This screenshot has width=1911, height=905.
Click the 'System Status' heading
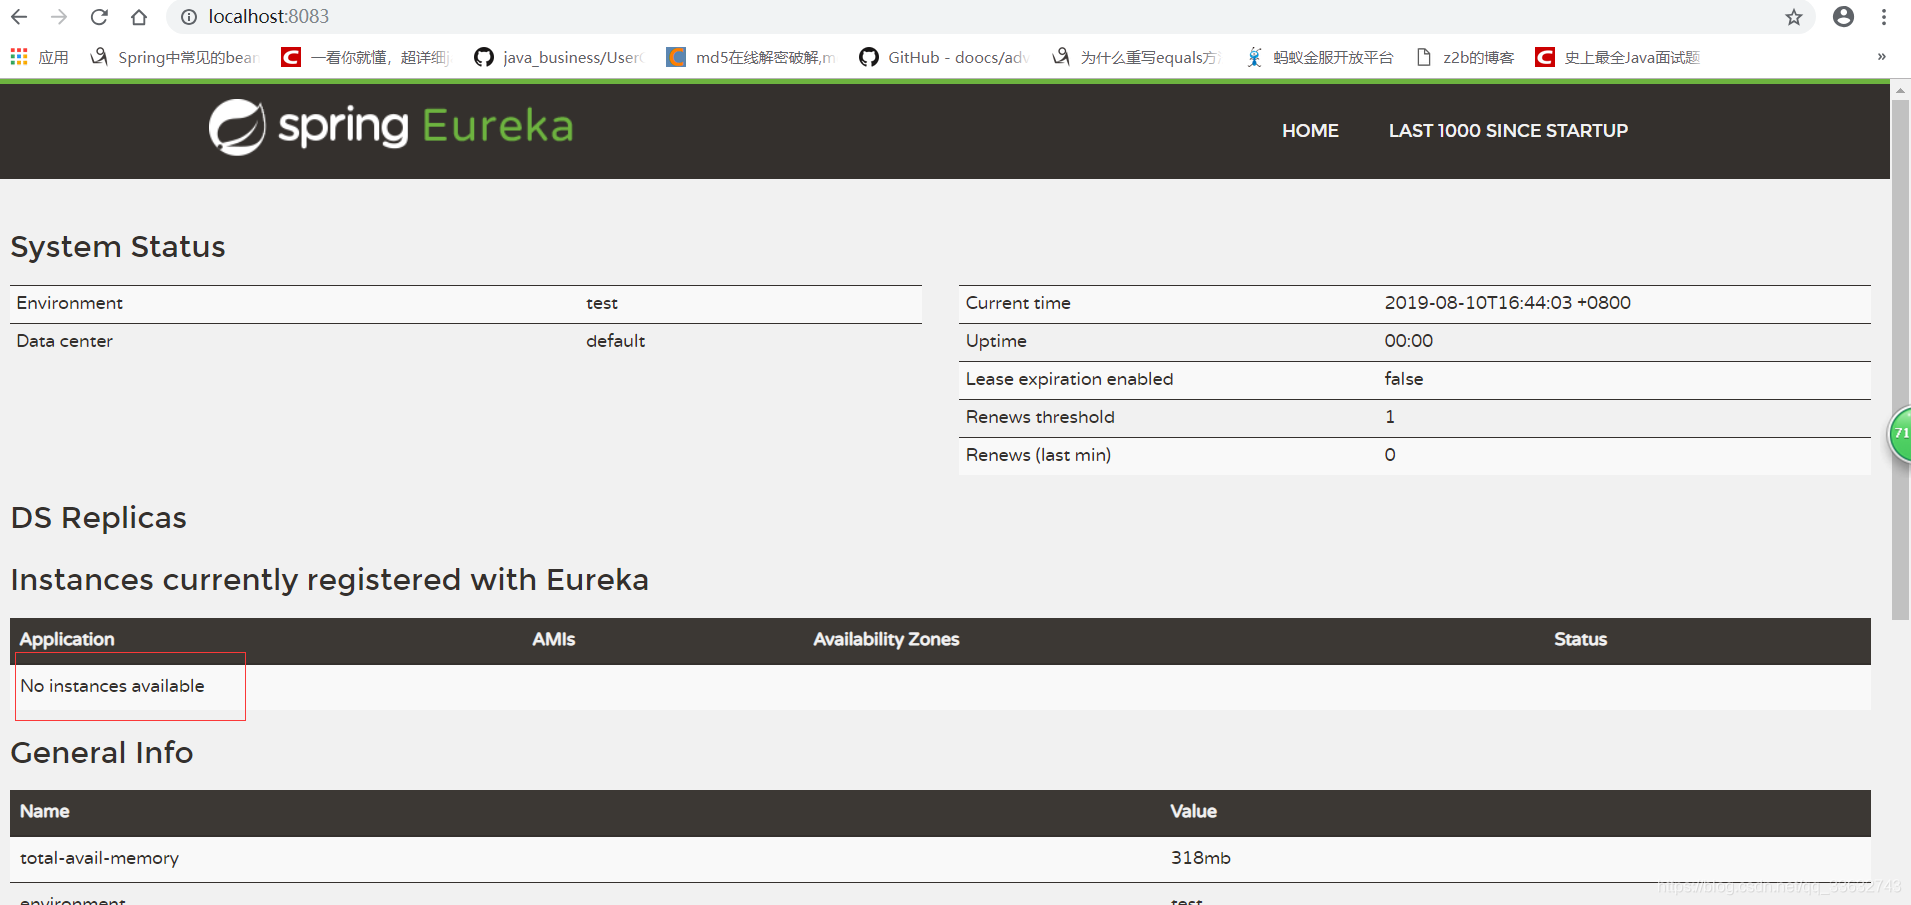pos(118,247)
